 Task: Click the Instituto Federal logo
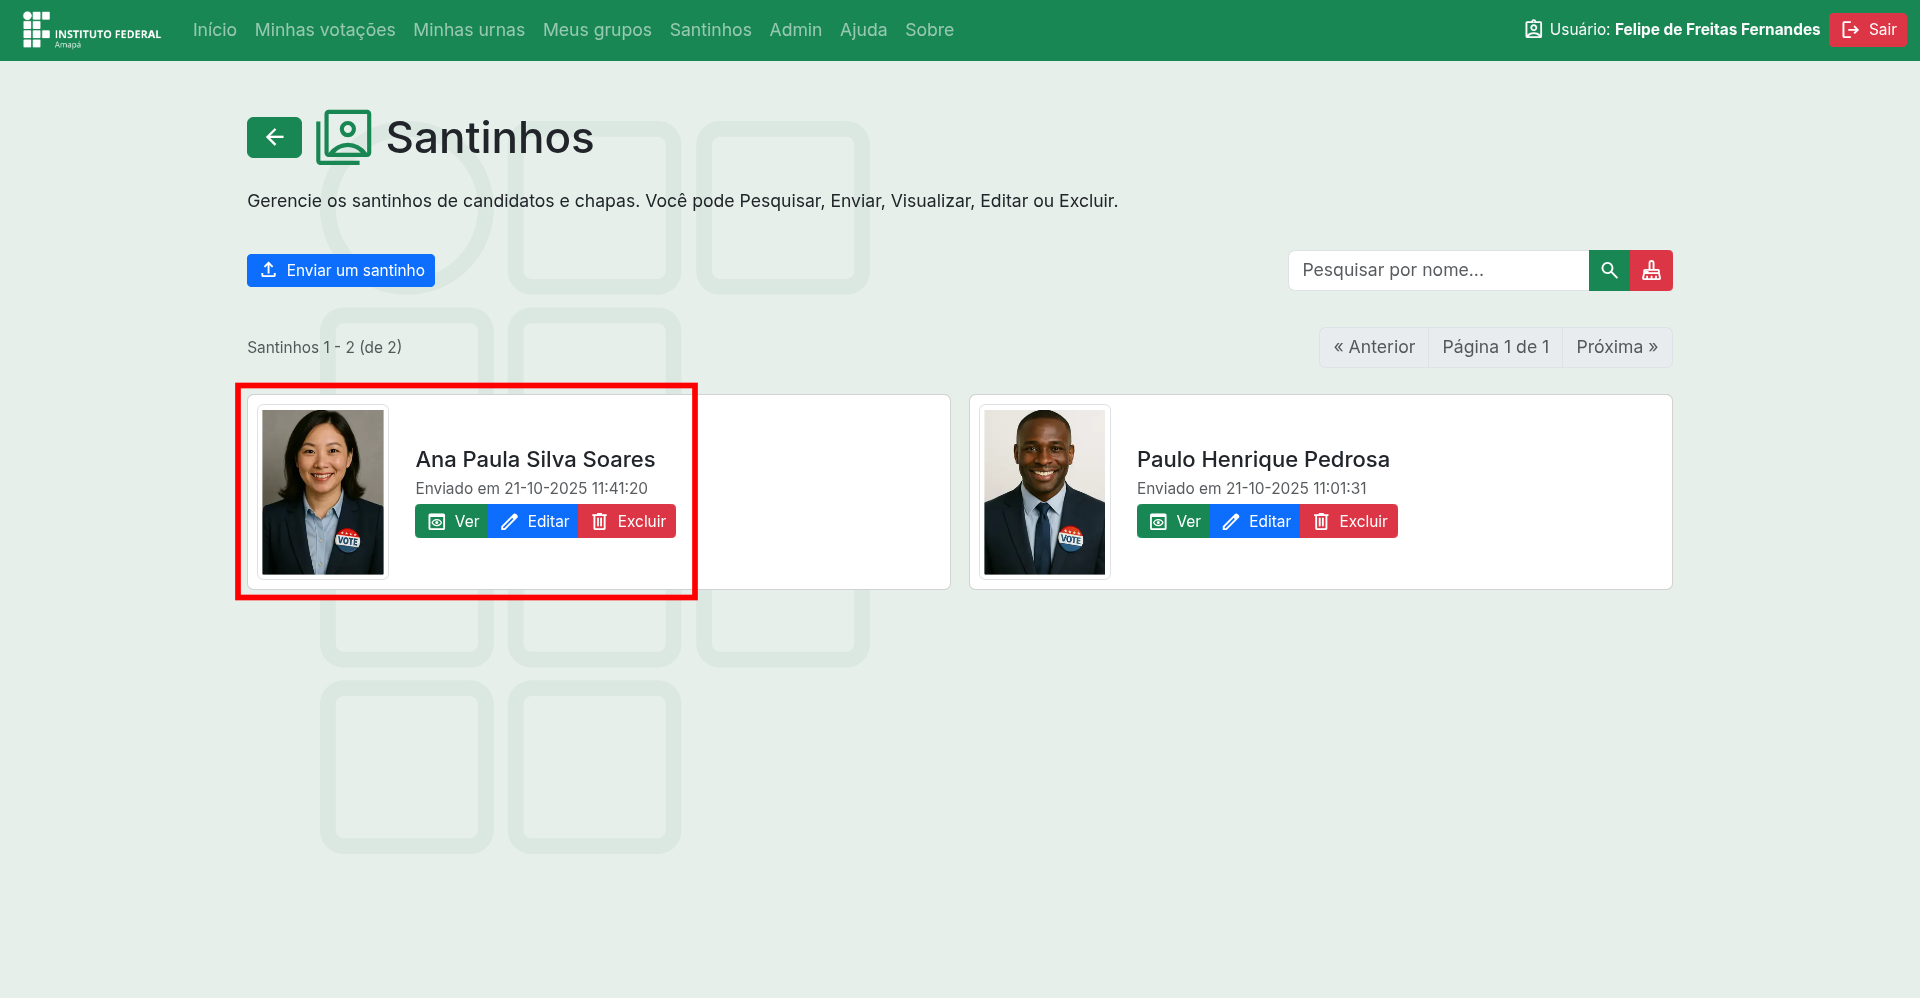[x=92, y=30]
